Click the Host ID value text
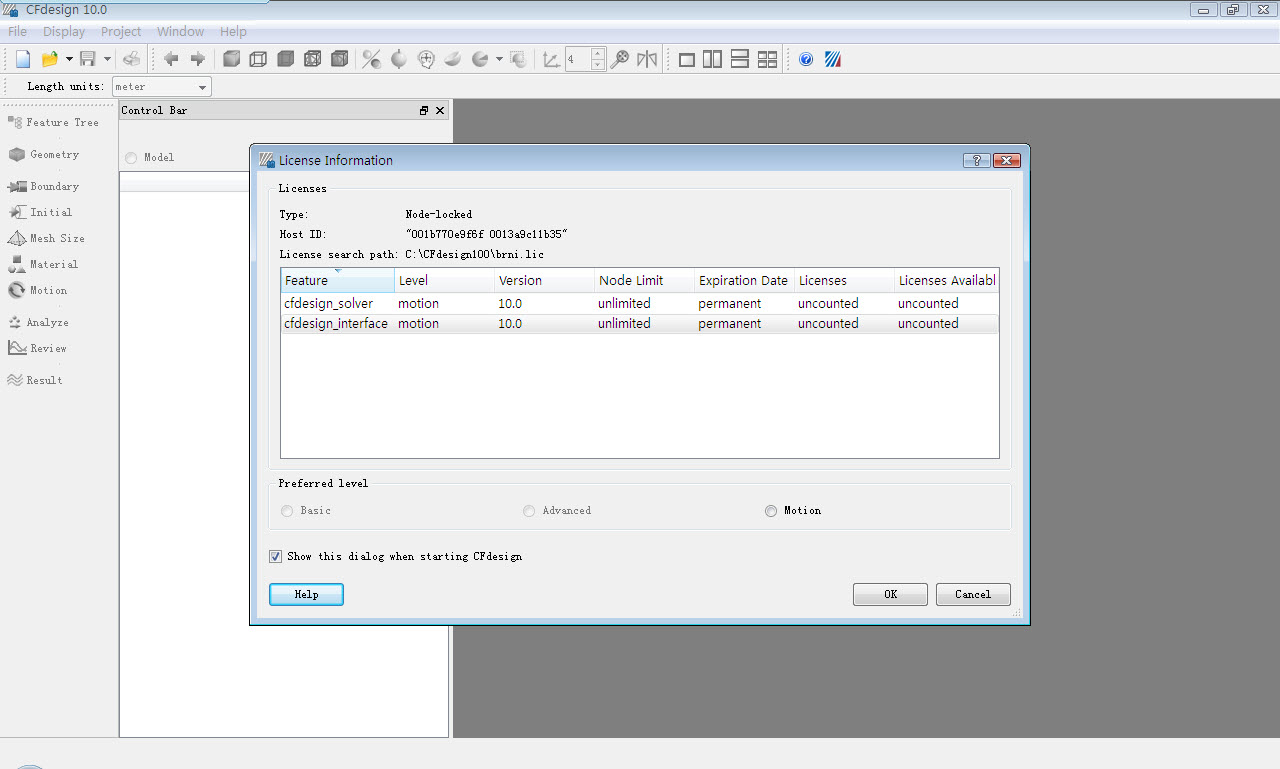The width and height of the screenshot is (1280, 769). tap(486, 234)
